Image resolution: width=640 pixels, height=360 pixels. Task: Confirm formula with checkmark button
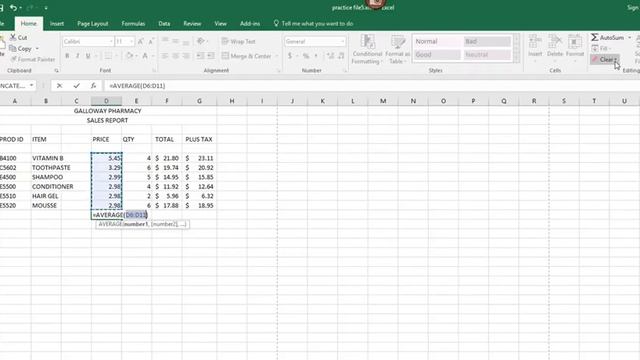point(76,86)
